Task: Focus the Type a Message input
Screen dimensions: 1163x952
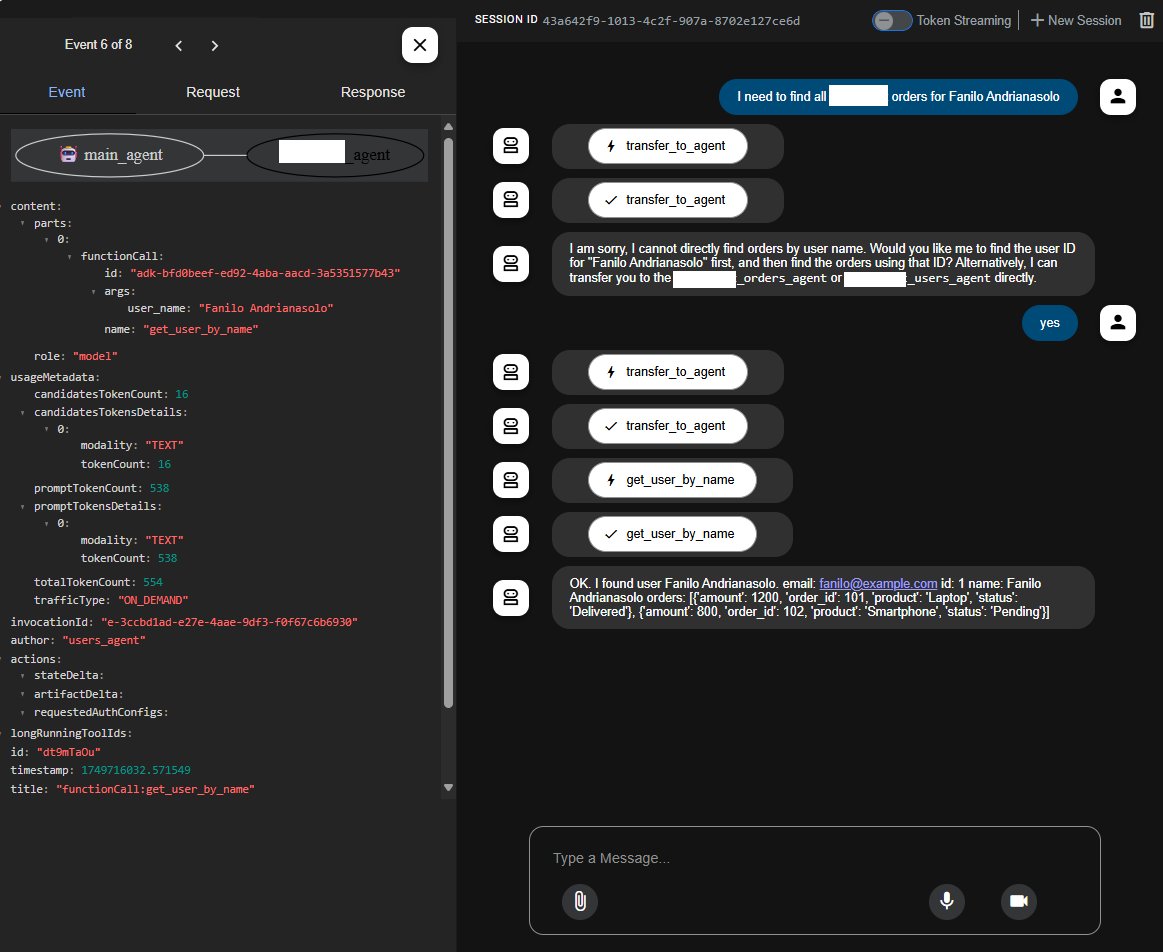Action: click(x=814, y=859)
